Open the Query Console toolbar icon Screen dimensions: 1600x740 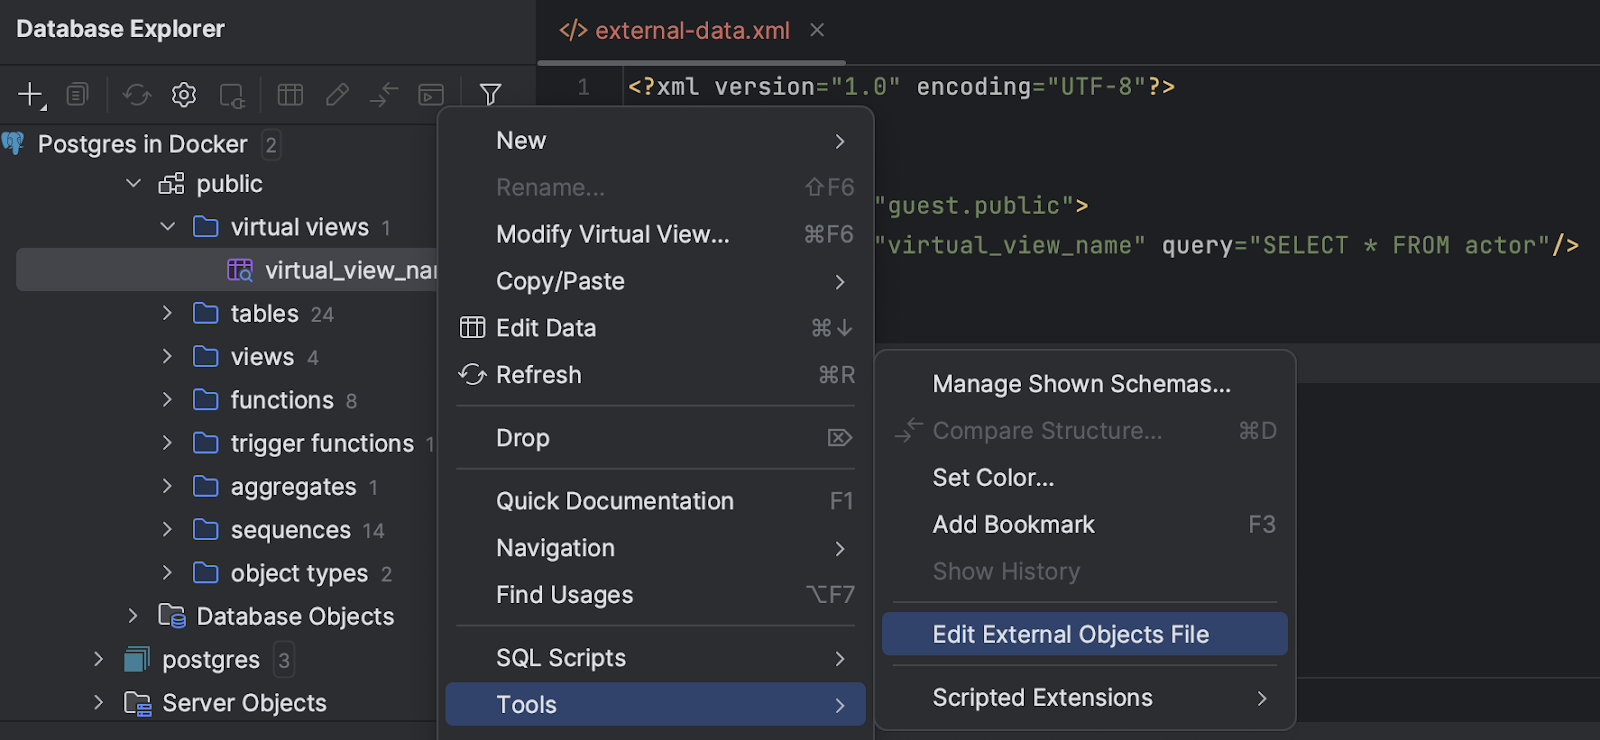431,95
